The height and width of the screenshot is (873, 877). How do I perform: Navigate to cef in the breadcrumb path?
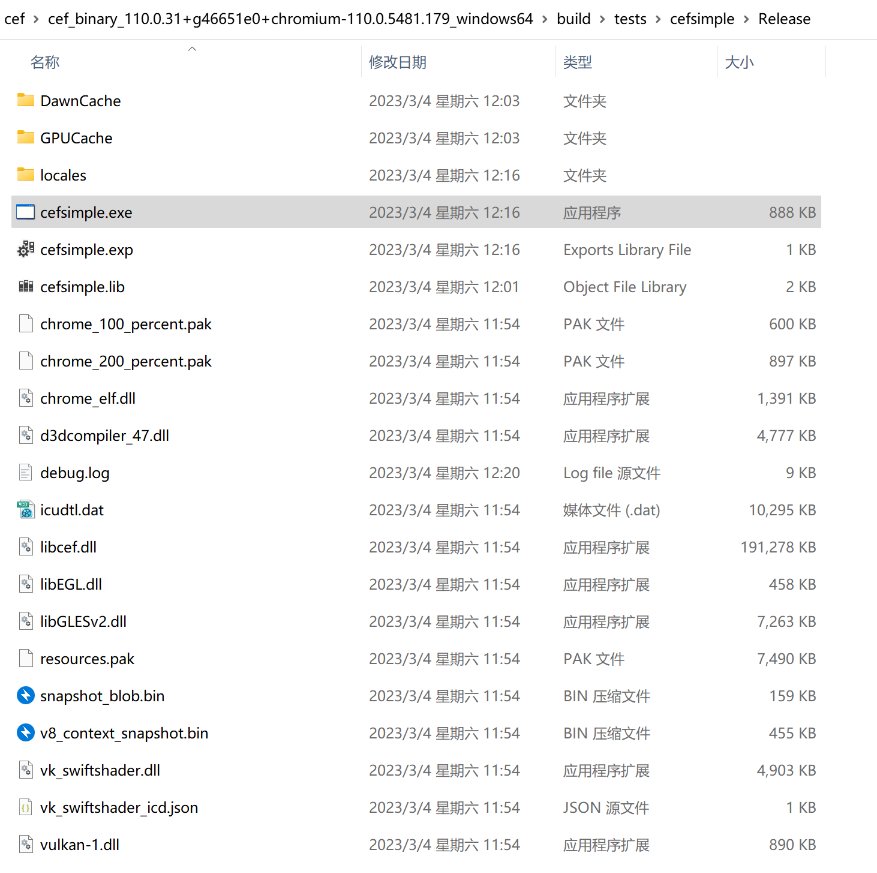[x=15, y=19]
